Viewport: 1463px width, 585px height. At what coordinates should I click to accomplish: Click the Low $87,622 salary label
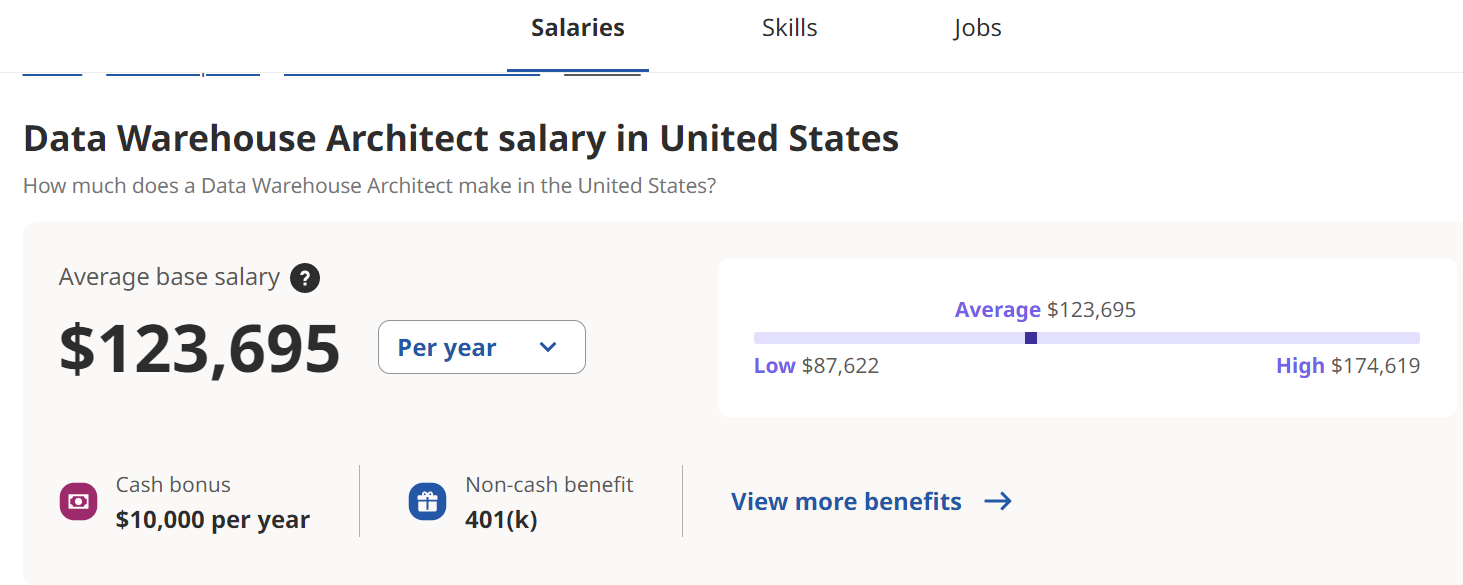point(816,366)
